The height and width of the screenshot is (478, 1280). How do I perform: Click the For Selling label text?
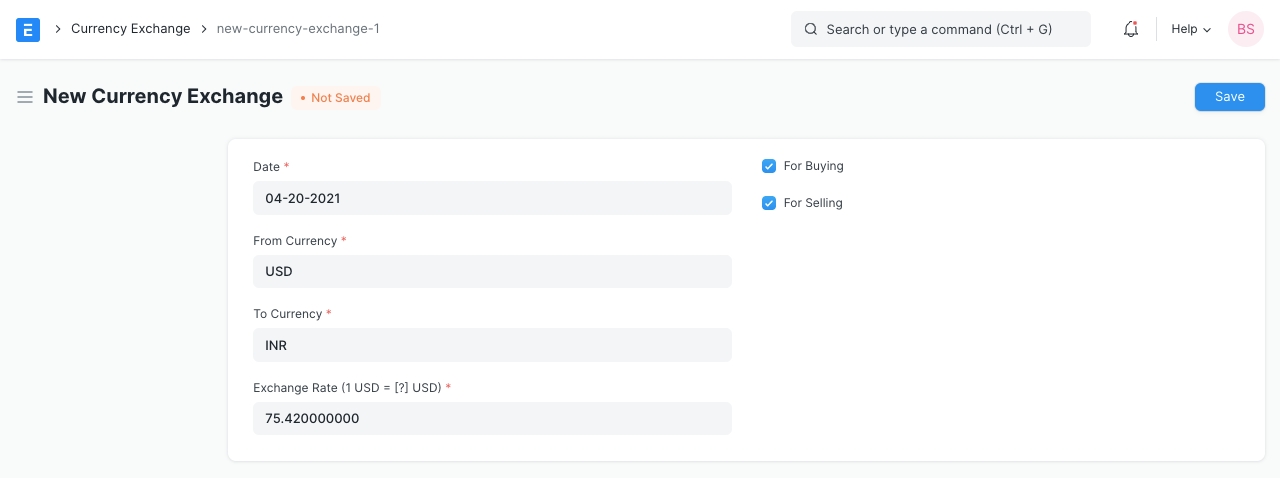[x=813, y=203]
